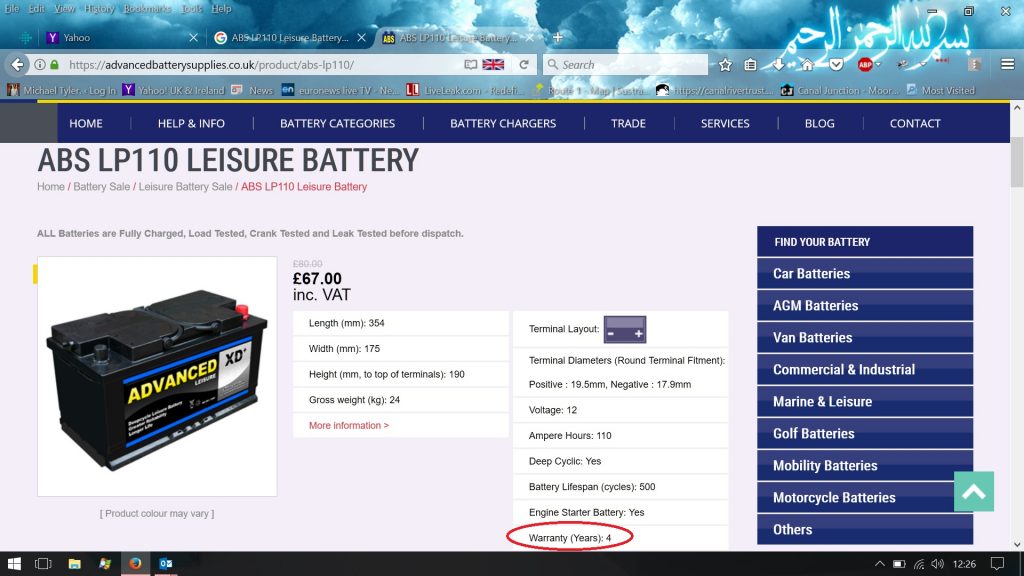This screenshot has height=576, width=1024.
Task: Open the Bookmarks menu
Action: pyautogui.click(x=148, y=8)
